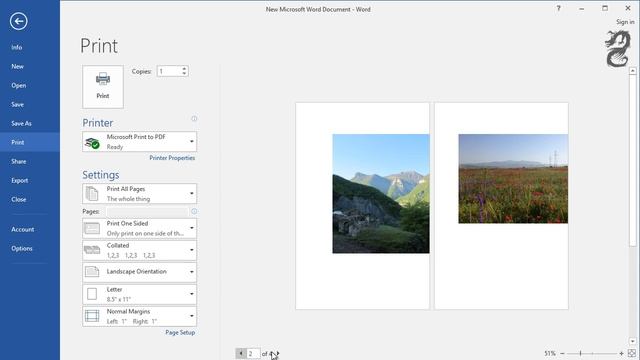Open the Microsoft Print to PDF printer dropdown
The image size is (640, 360).
pyautogui.click(x=140, y=142)
